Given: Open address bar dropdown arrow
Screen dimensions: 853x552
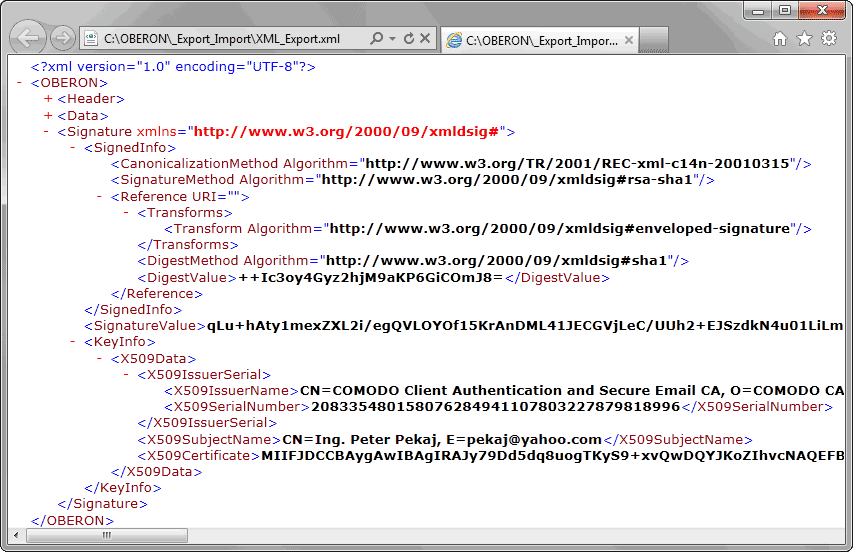Looking at the screenshot, I should tap(393, 39).
